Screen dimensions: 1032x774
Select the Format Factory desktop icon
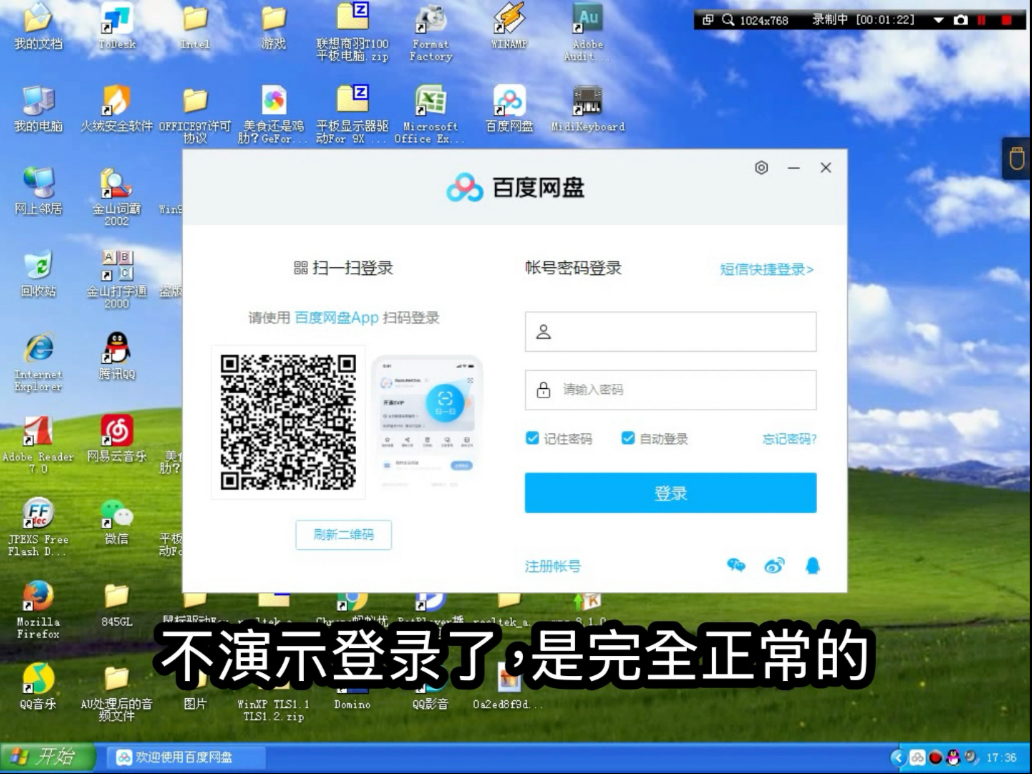point(430,32)
